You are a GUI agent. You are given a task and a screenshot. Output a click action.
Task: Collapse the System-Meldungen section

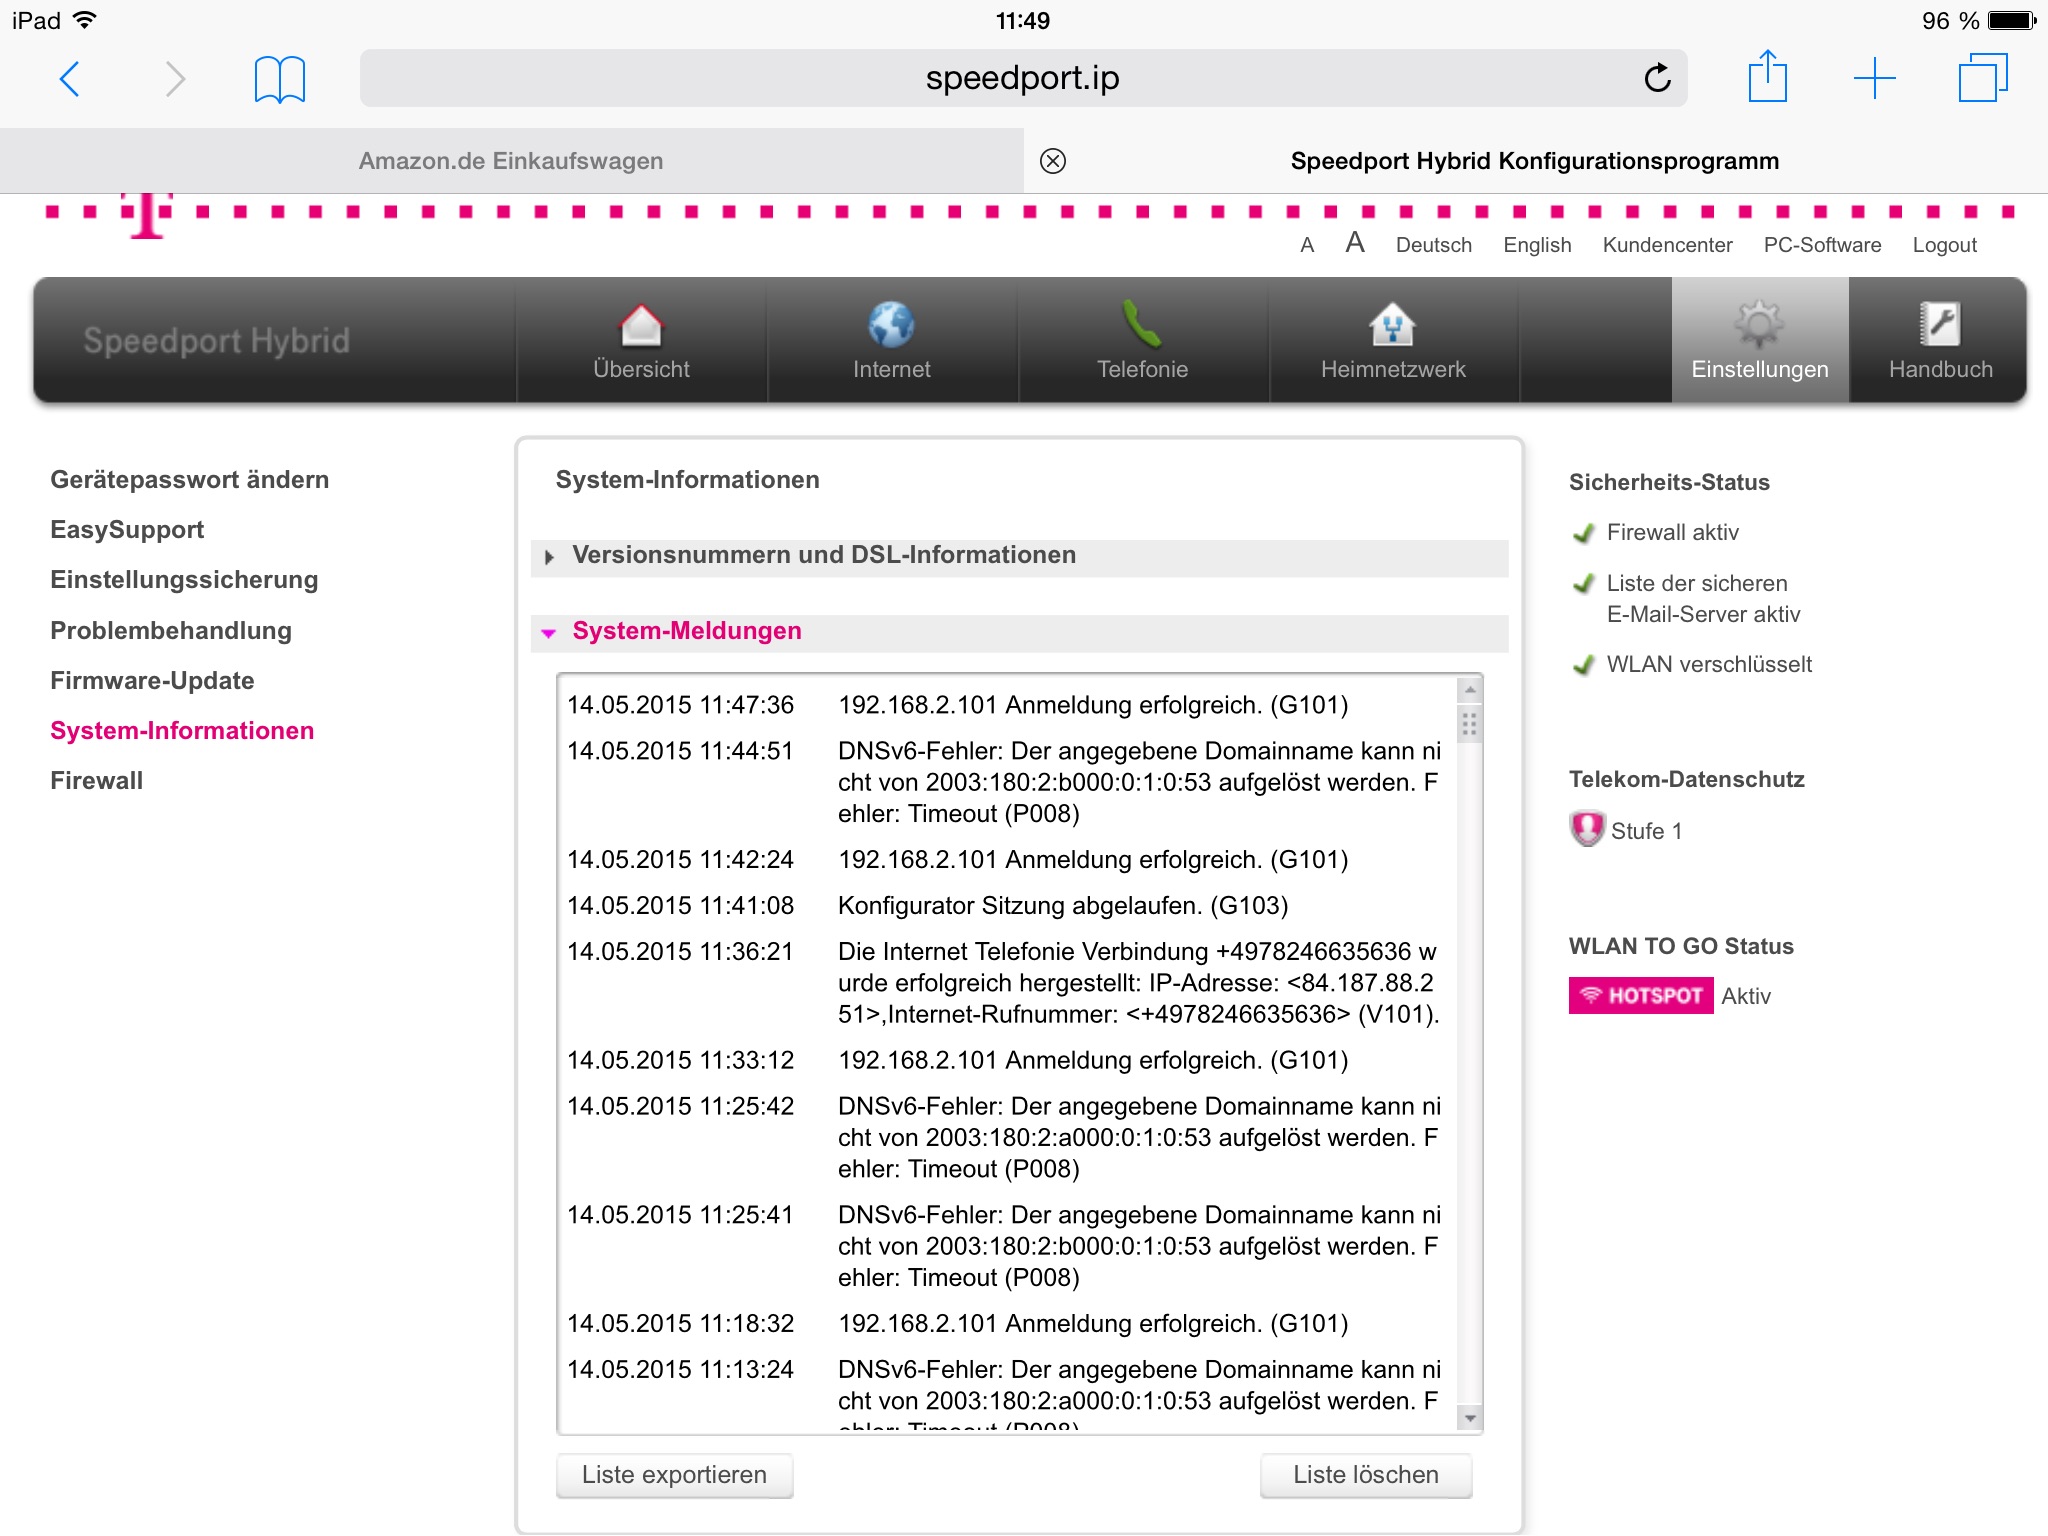pyautogui.click(x=1019, y=632)
